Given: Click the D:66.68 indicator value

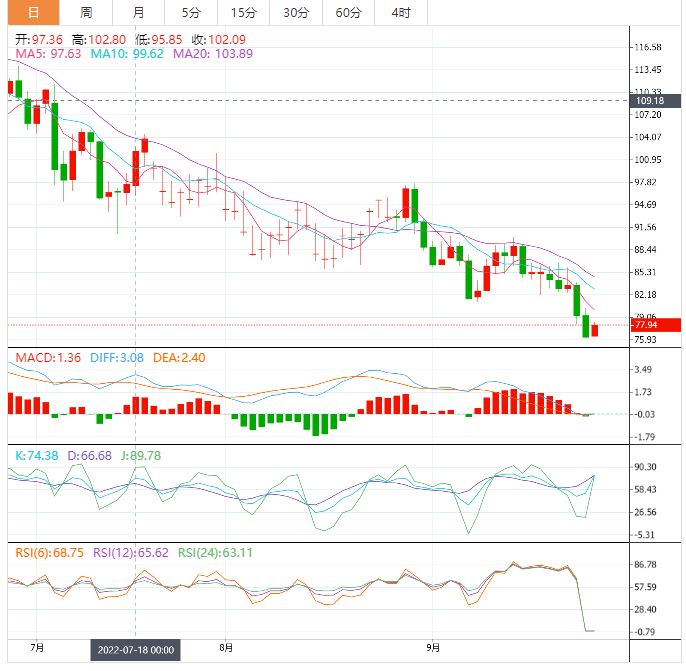Looking at the screenshot, I should click(x=89, y=456).
